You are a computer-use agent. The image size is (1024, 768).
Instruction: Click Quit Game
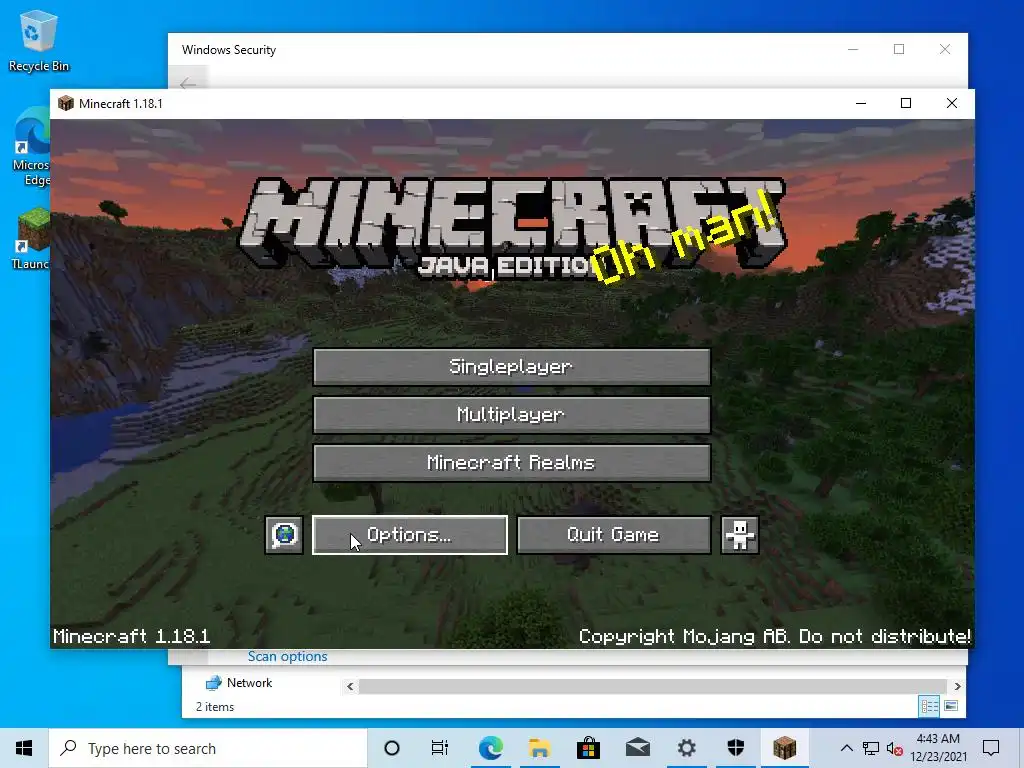pyautogui.click(x=614, y=536)
